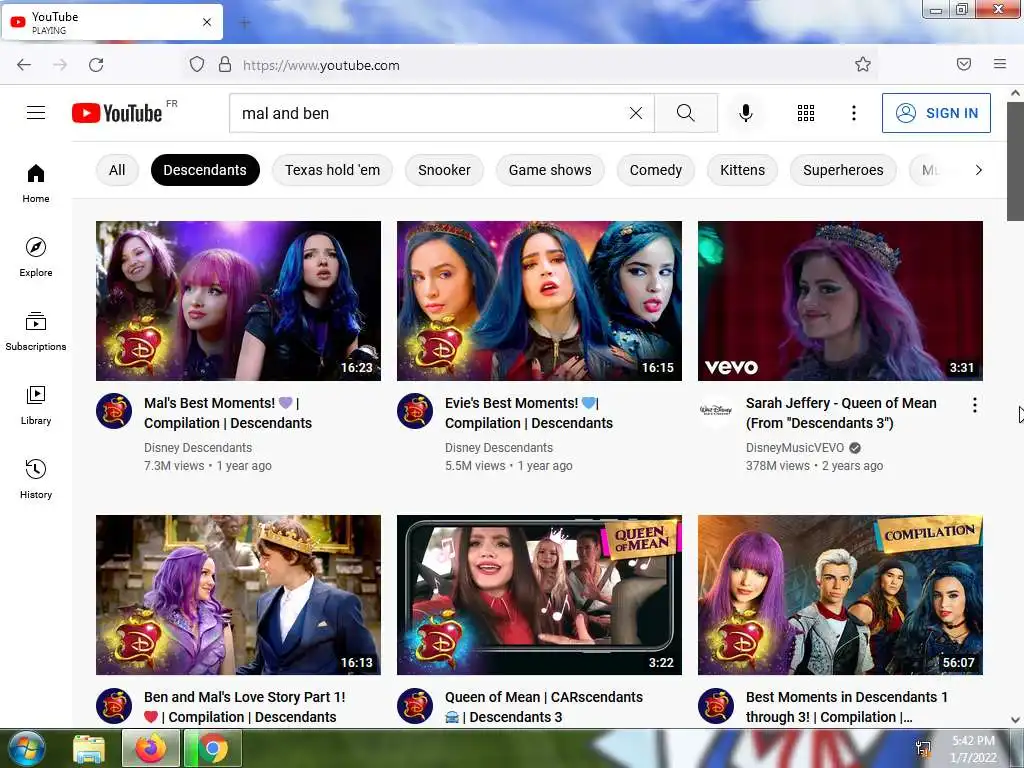Select the Kittens filter chip
The height and width of the screenshot is (768, 1024).
click(743, 170)
